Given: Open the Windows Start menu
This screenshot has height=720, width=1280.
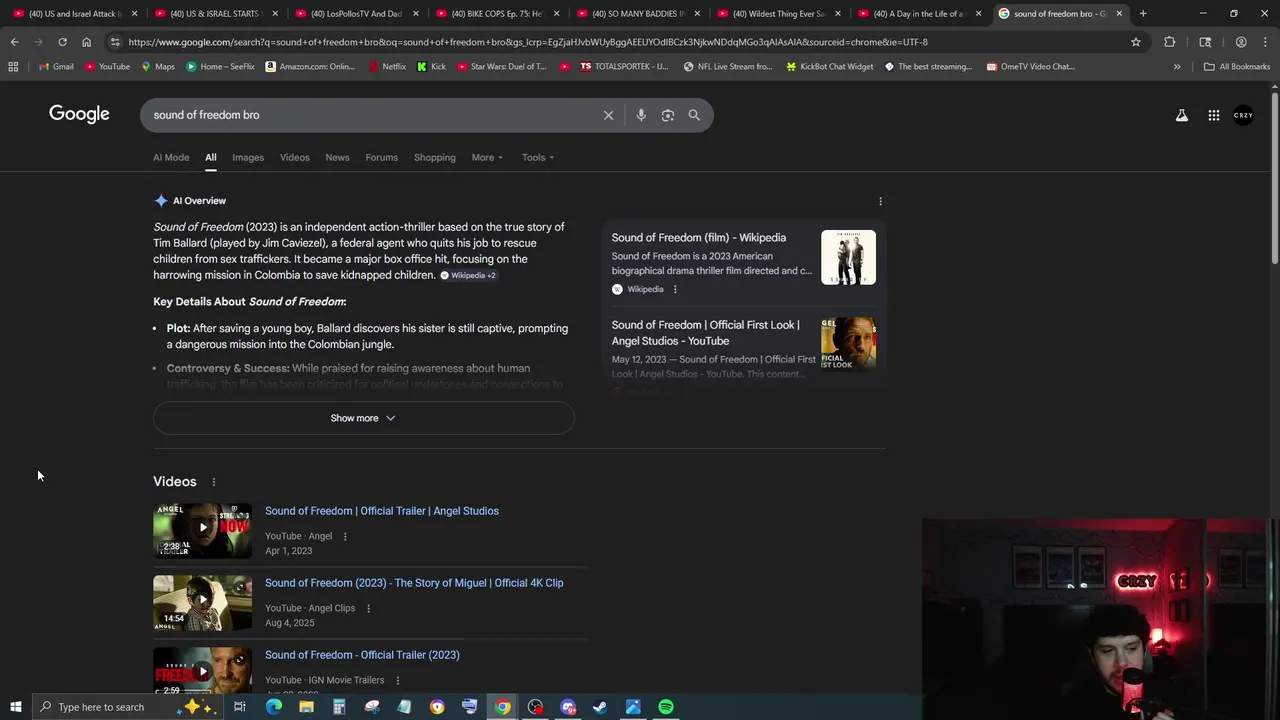Looking at the screenshot, I should (15, 707).
